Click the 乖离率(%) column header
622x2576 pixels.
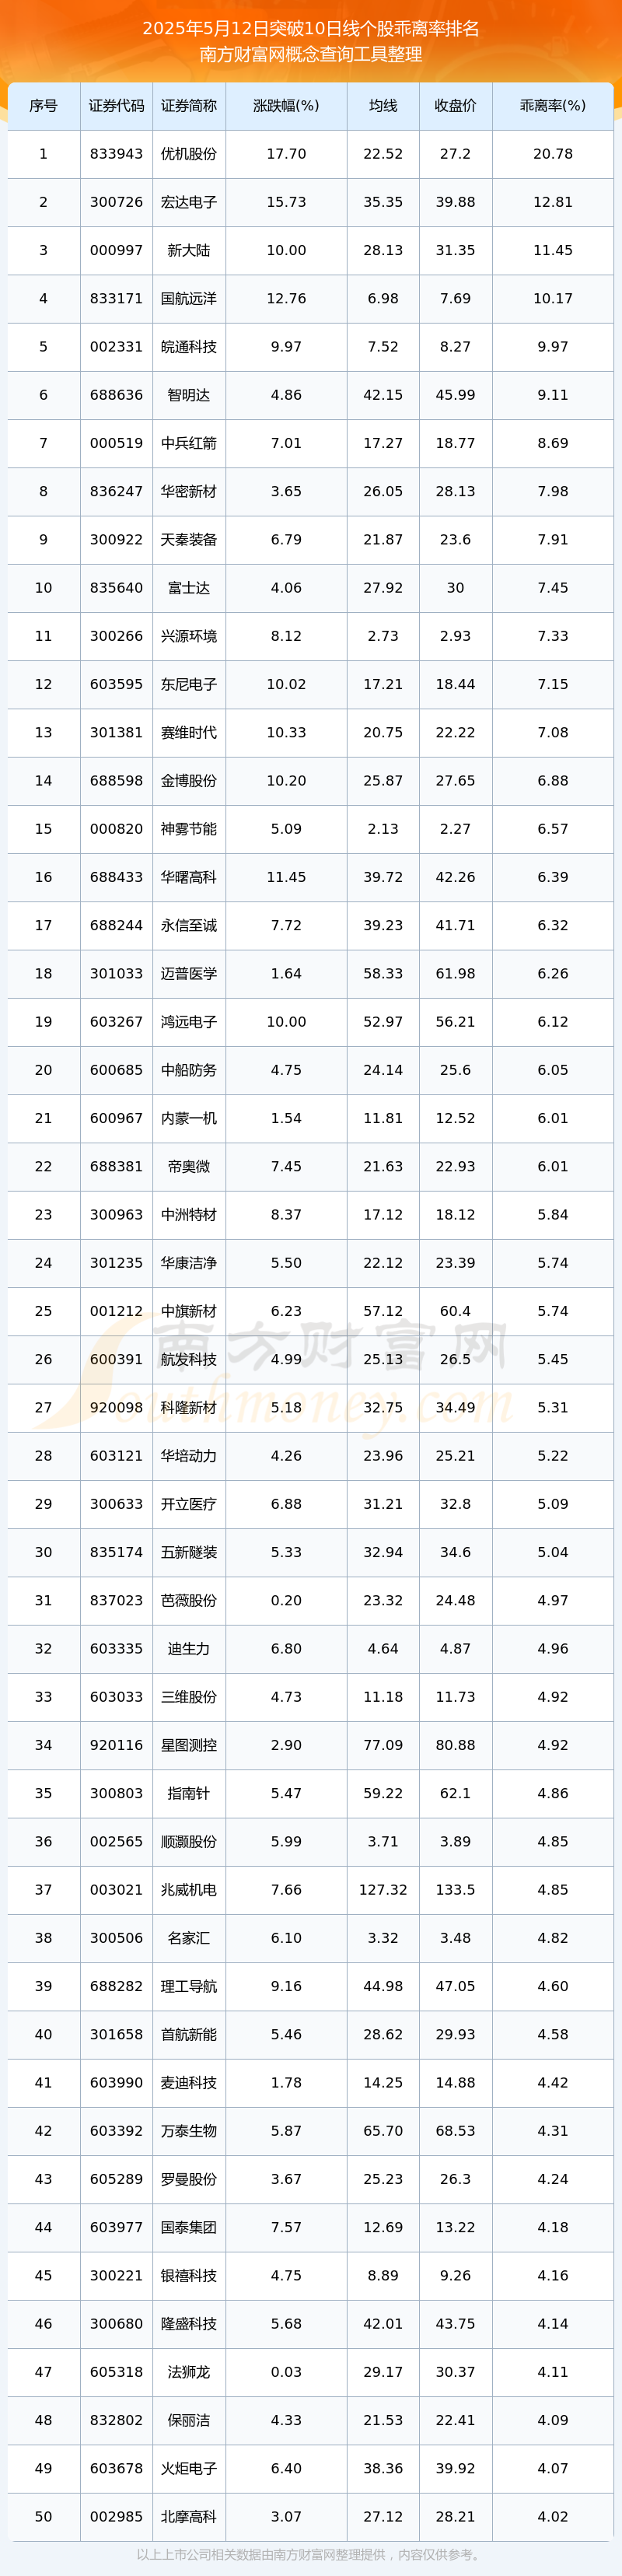pos(553,106)
